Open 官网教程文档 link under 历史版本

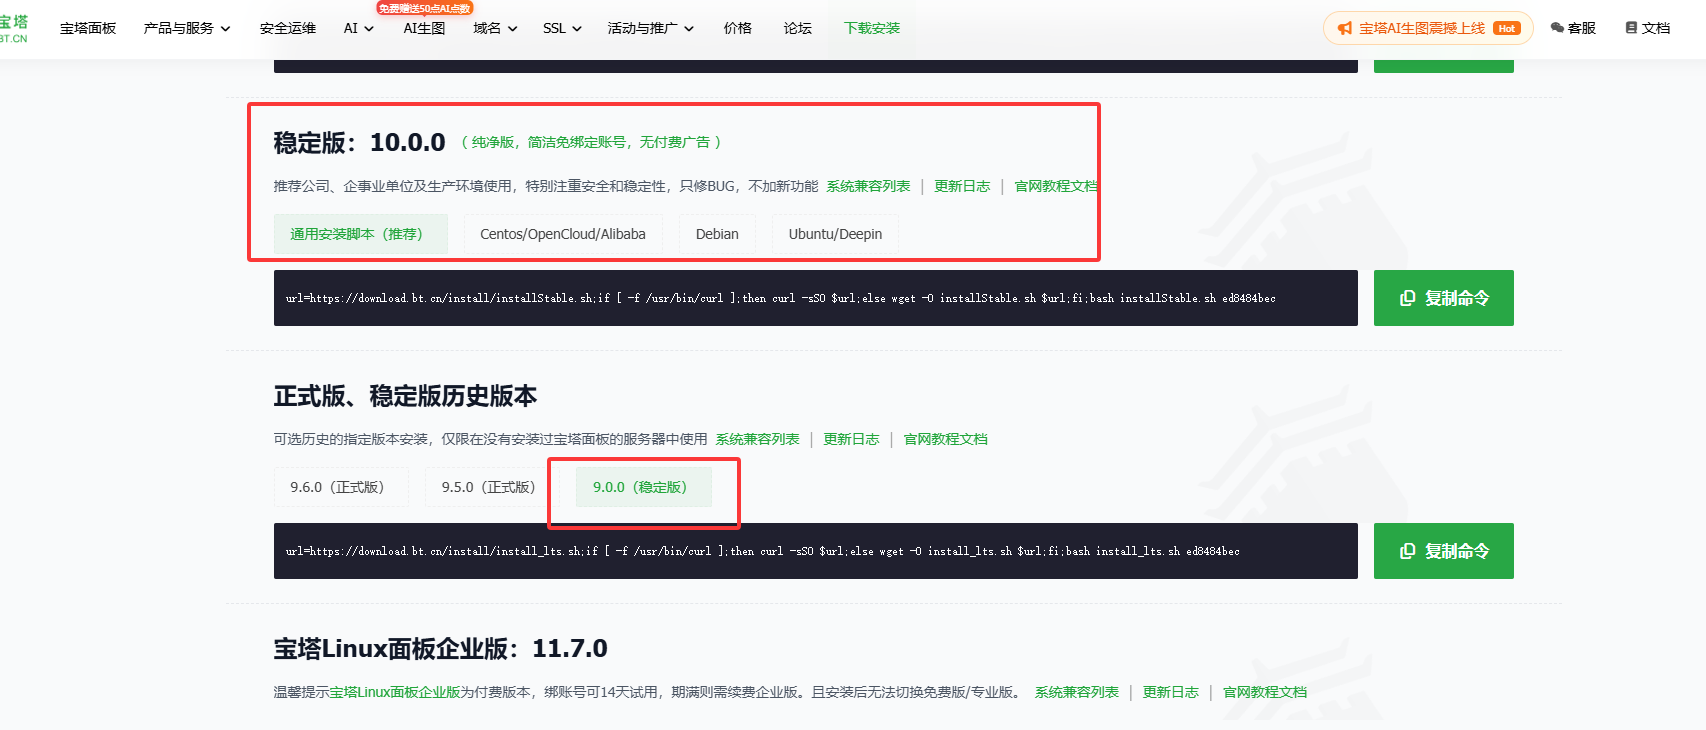click(x=945, y=439)
